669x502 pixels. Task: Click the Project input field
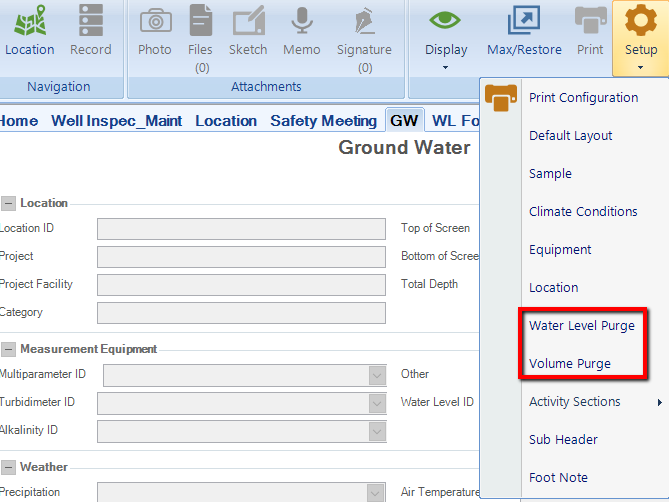click(241, 257)
